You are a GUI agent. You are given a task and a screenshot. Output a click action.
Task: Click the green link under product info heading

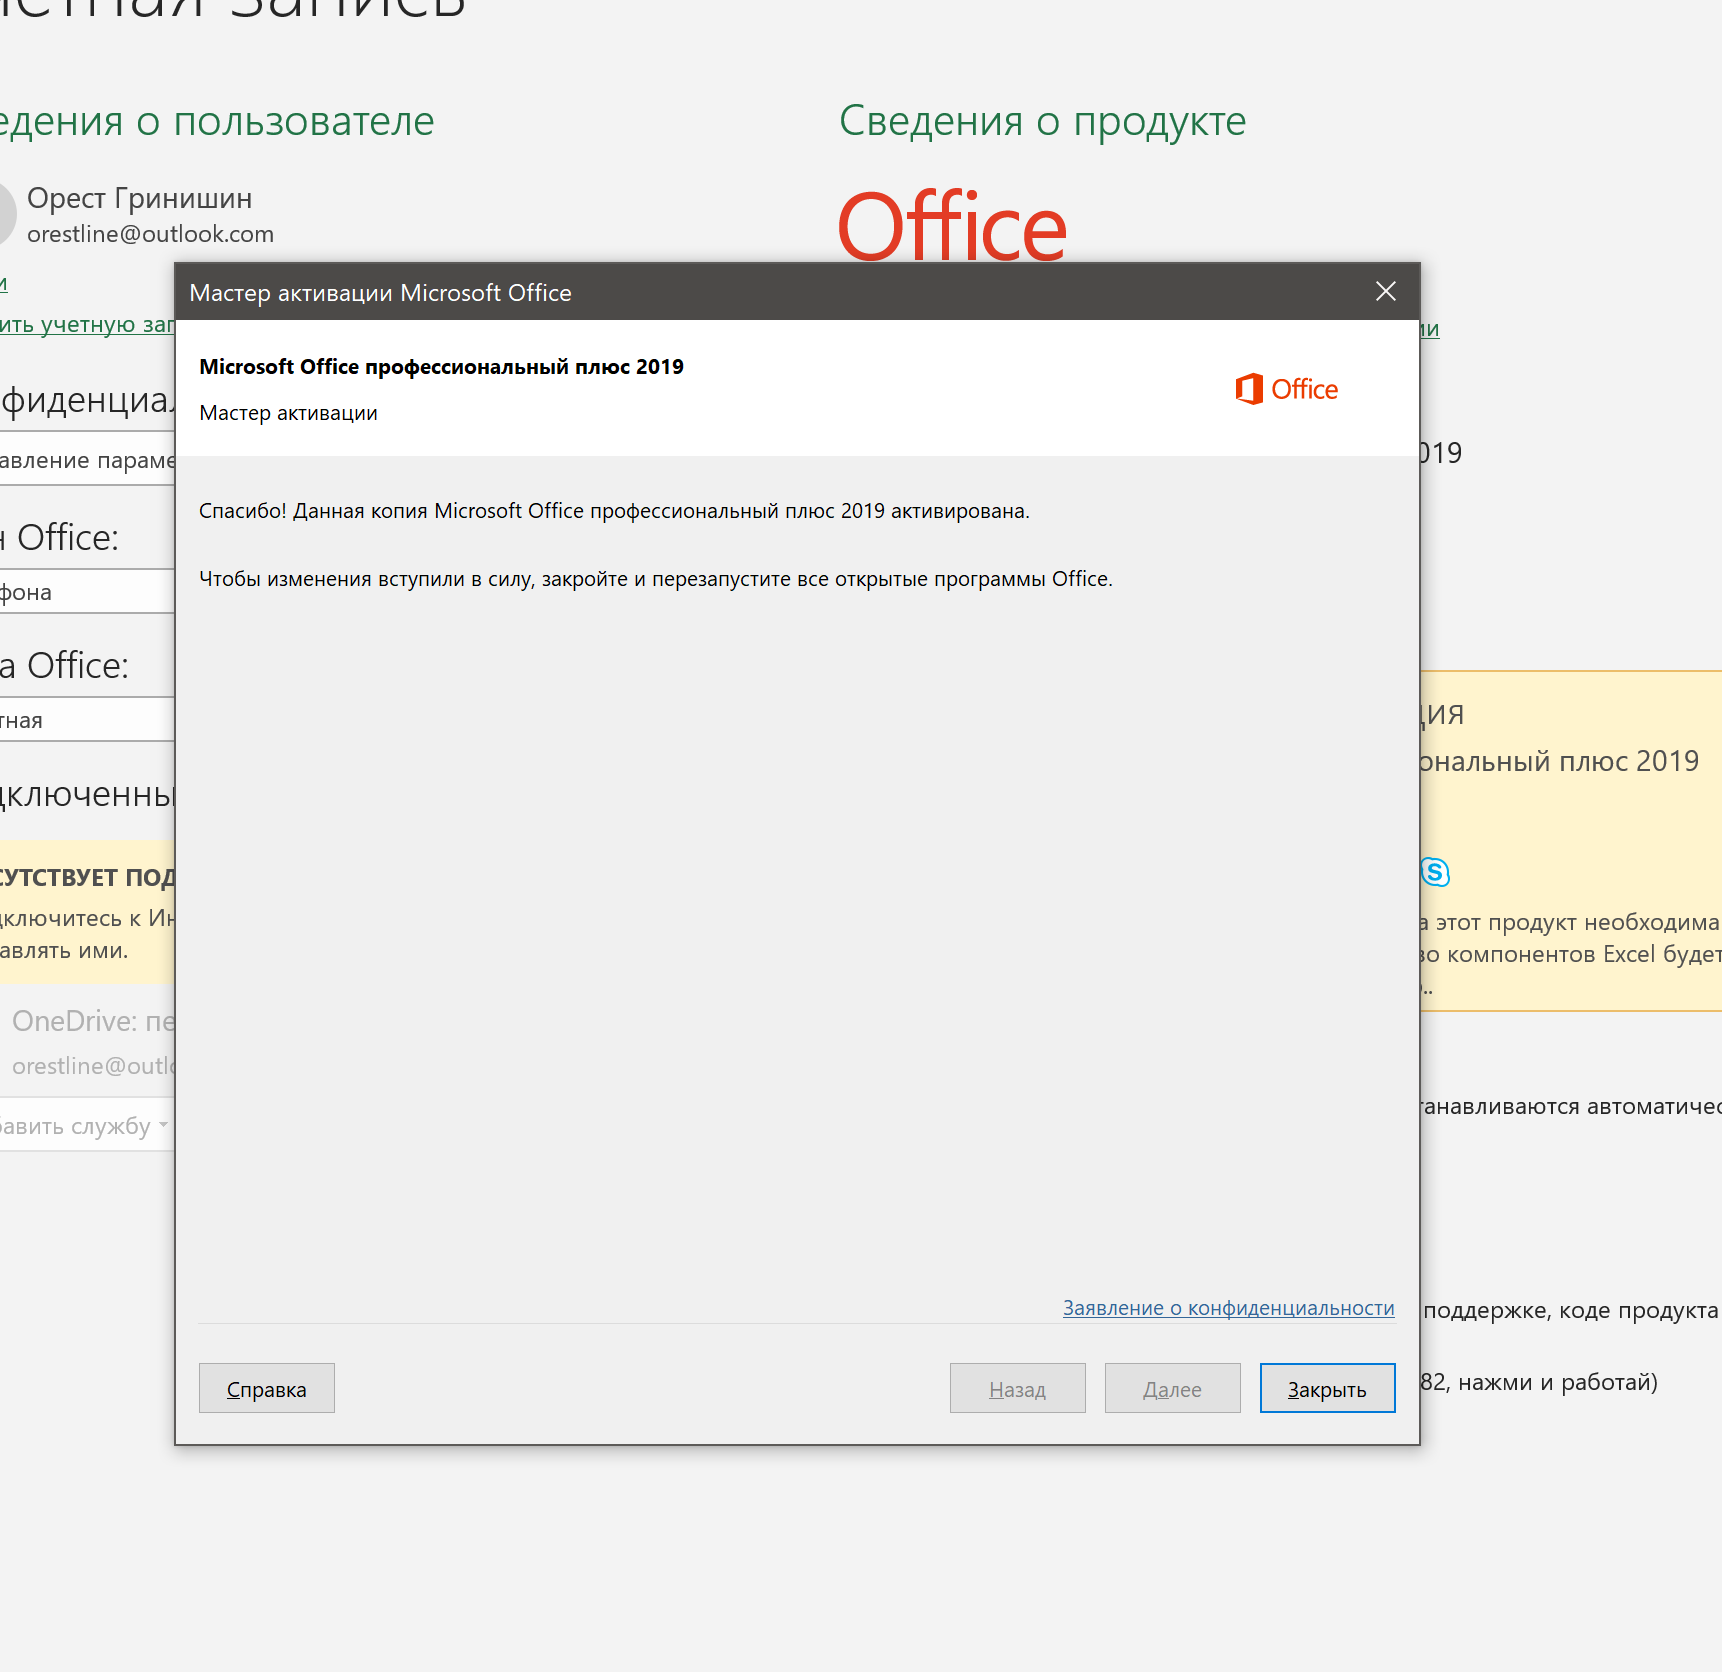(1430, 329)
